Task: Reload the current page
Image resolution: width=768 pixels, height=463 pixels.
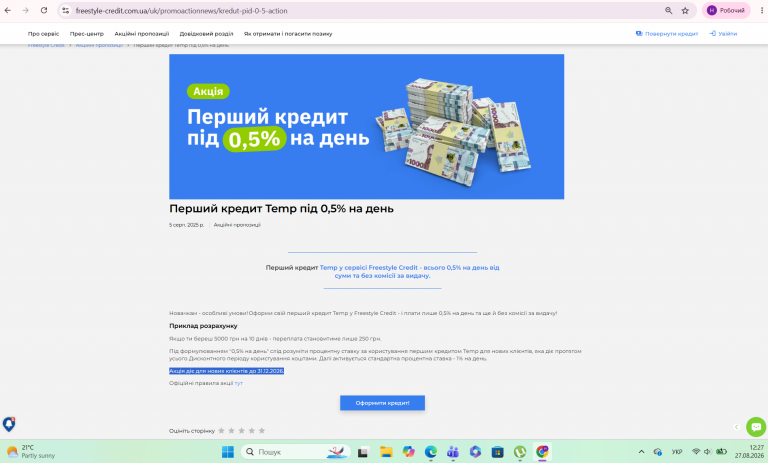Action: click(x=44, y=10)
